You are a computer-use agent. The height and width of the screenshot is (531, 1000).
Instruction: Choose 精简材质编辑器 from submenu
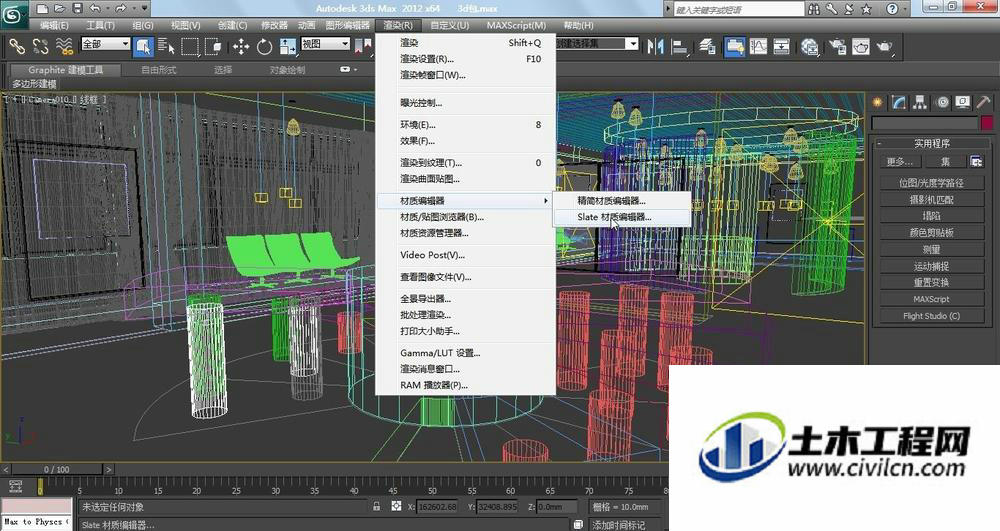coord(620,201)
